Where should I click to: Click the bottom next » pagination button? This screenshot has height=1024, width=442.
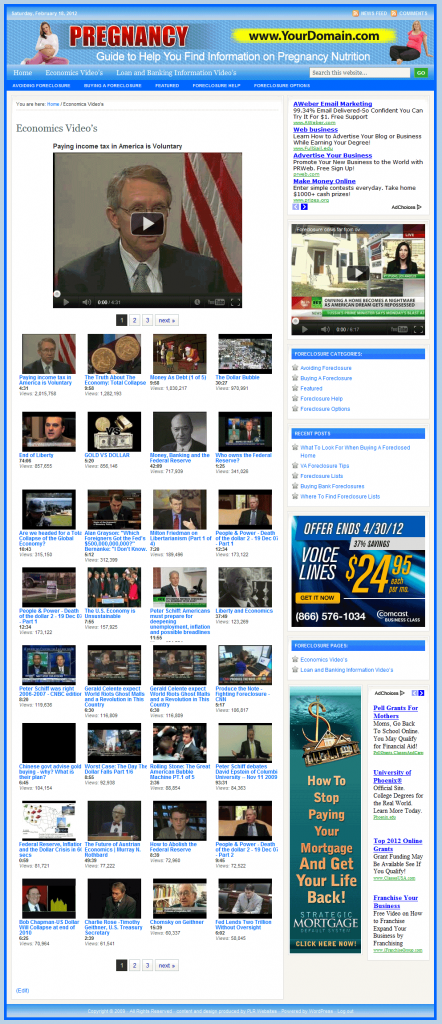click(x=166, y=965)
